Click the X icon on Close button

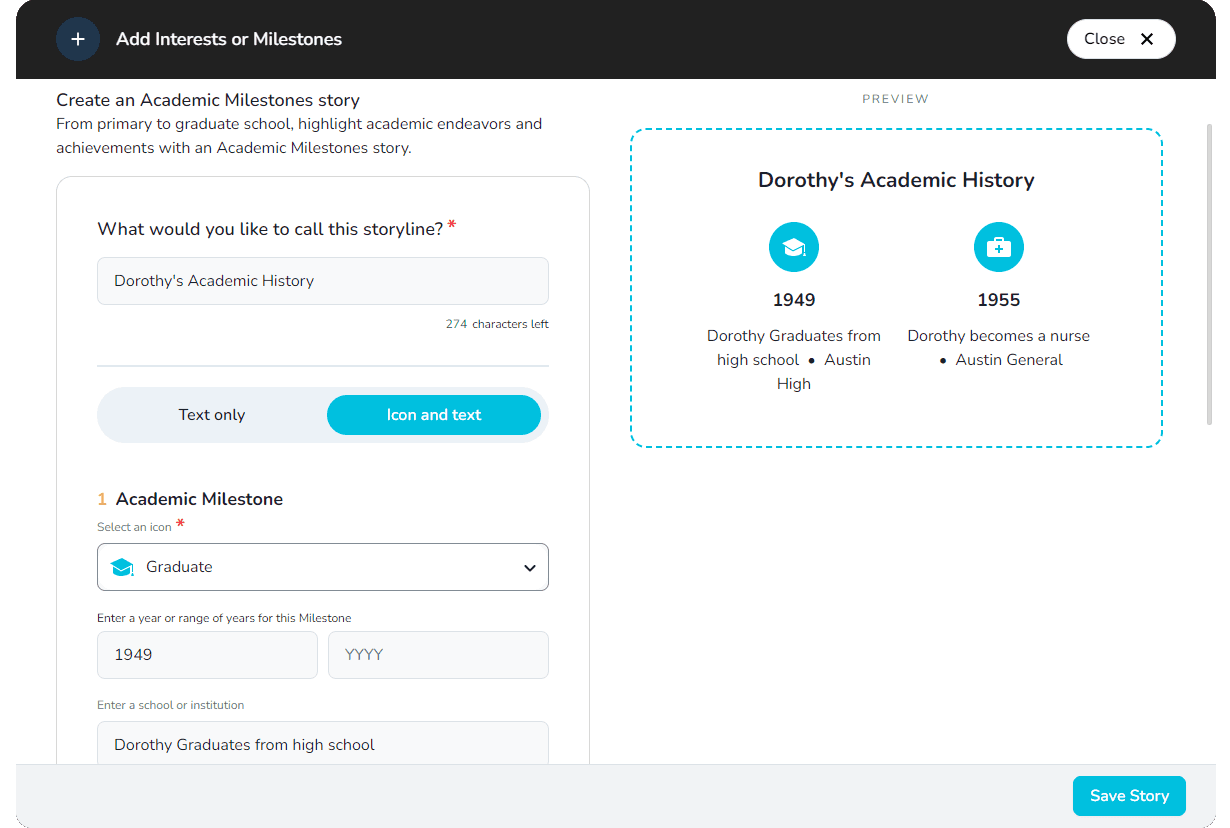(x=1147, y=39)
